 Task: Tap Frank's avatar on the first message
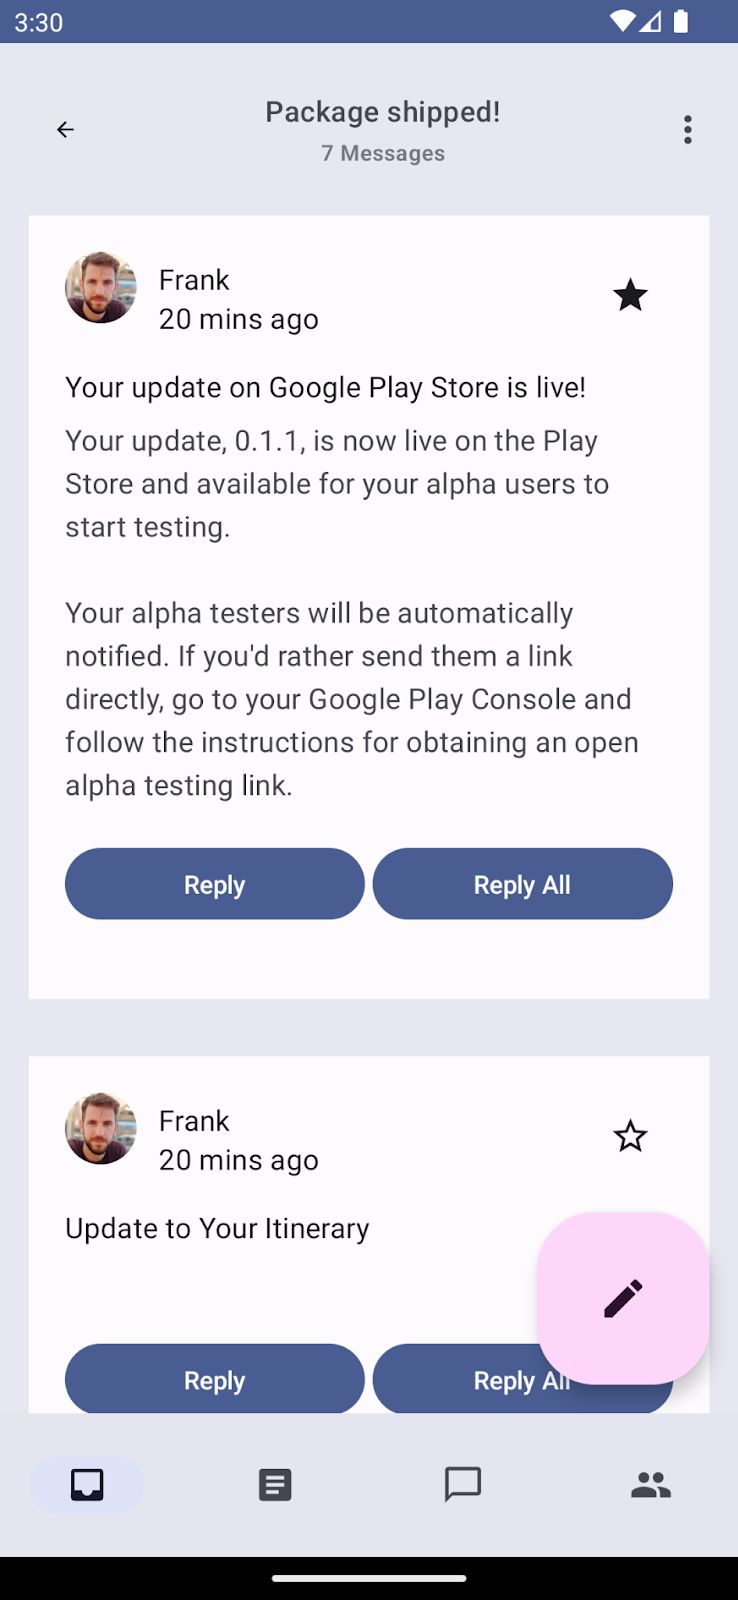[x=101, y=288]
